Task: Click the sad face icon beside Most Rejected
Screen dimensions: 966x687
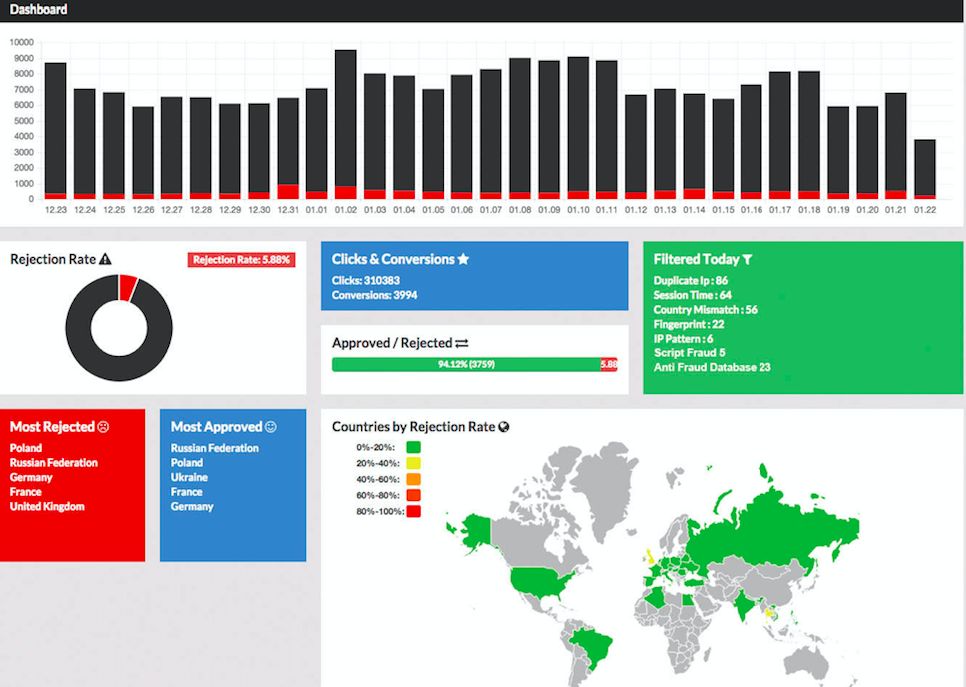Action: coord(103,427)
